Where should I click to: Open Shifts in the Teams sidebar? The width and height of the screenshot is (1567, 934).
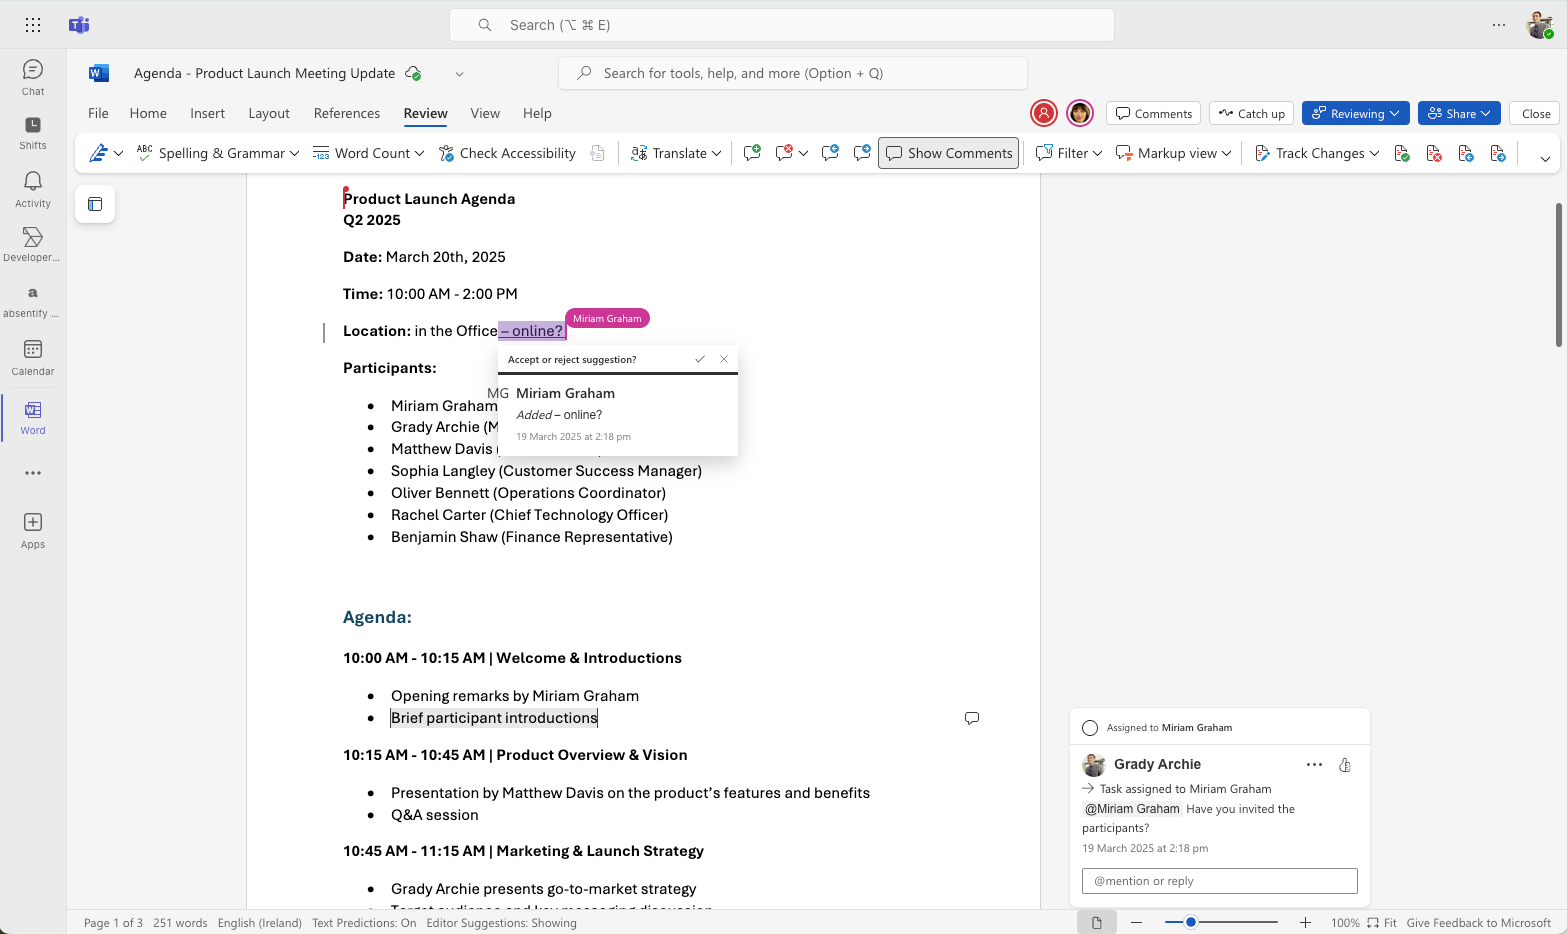pyautogui.click(x=33, y=132)
